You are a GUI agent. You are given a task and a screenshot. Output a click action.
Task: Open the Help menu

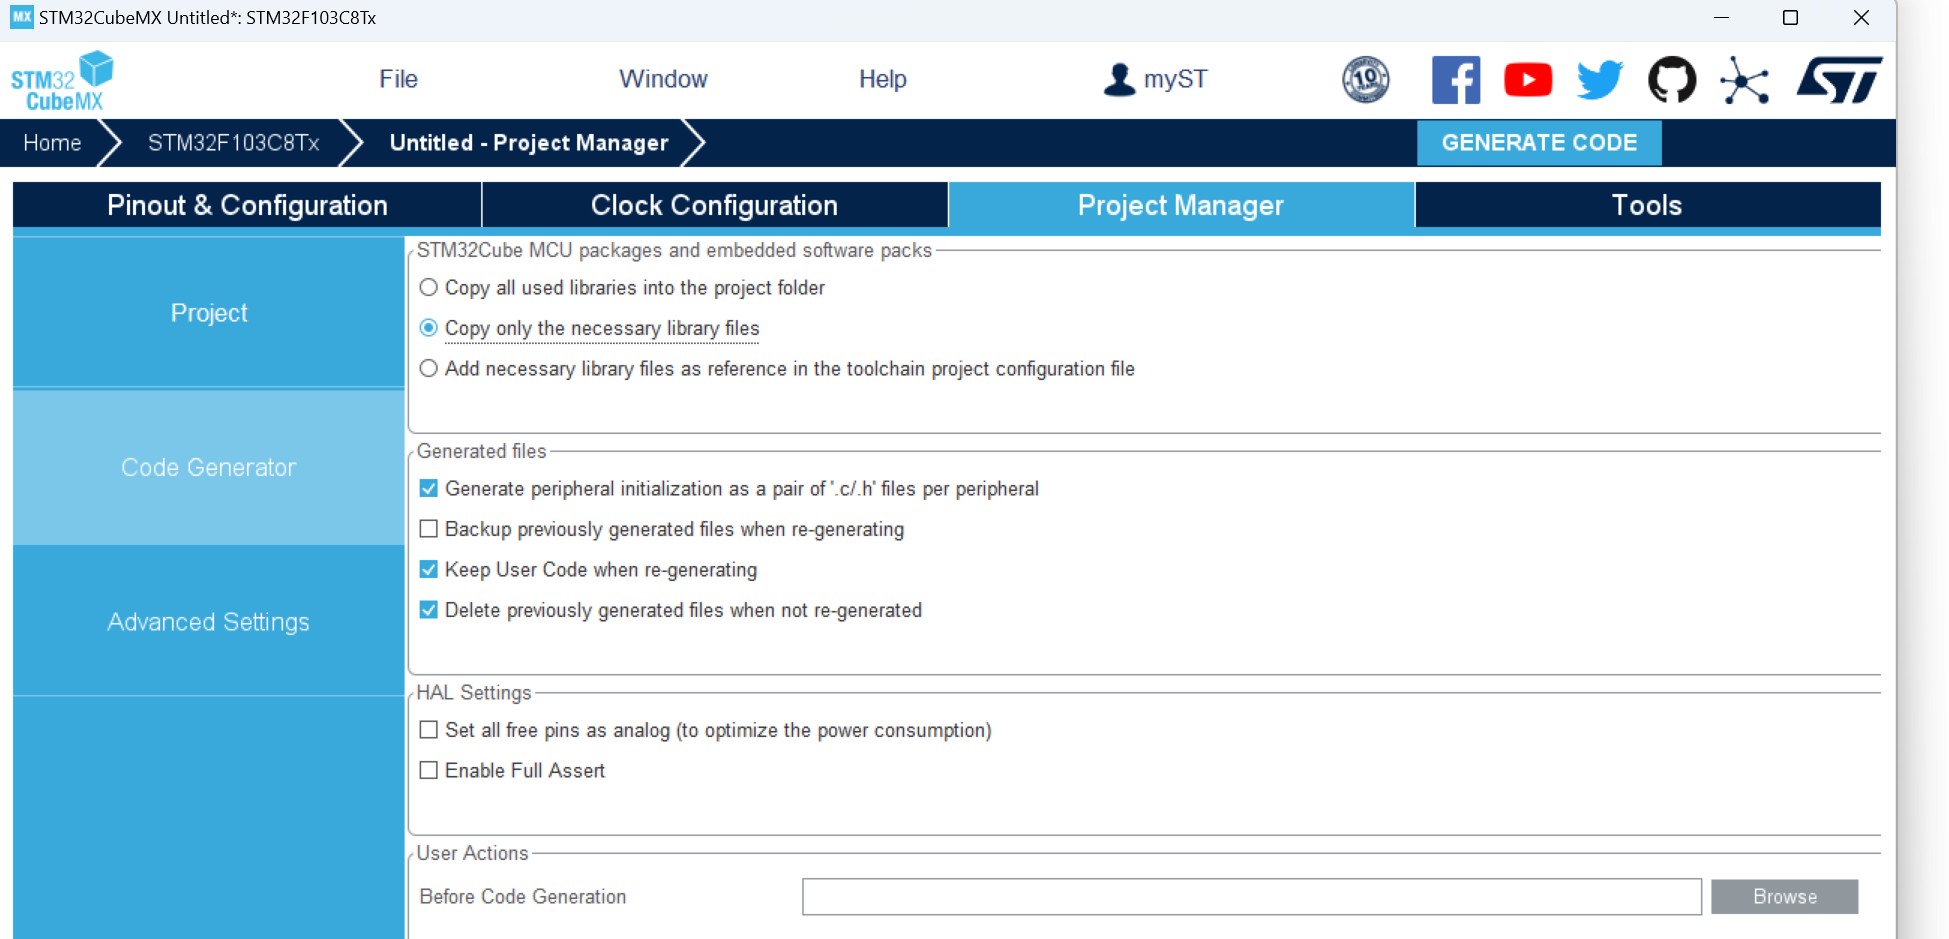tap(883, 79)
